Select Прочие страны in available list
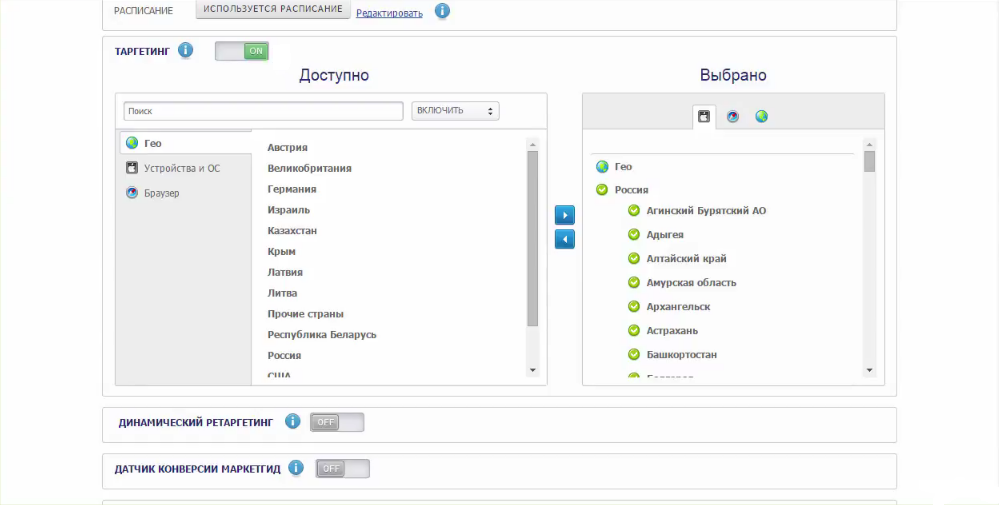 pyautogui.click(x=306, y=314)
